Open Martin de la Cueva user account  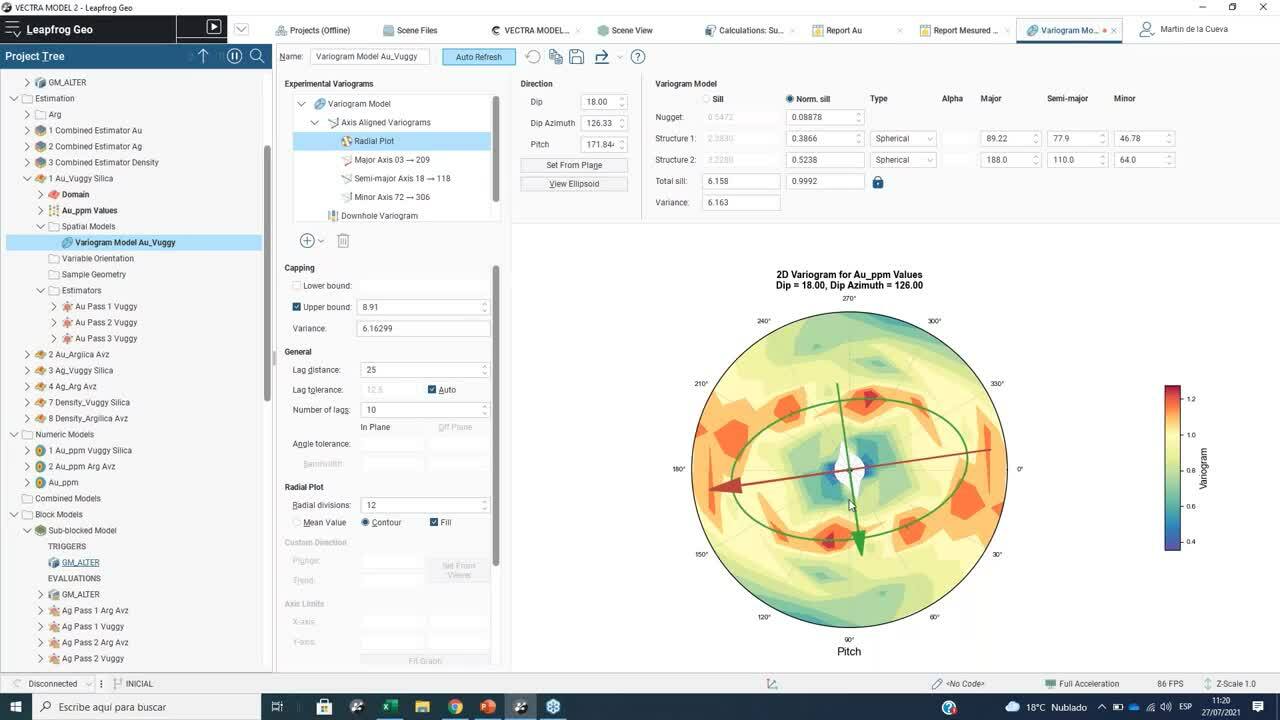click(x=1185, y=29)
